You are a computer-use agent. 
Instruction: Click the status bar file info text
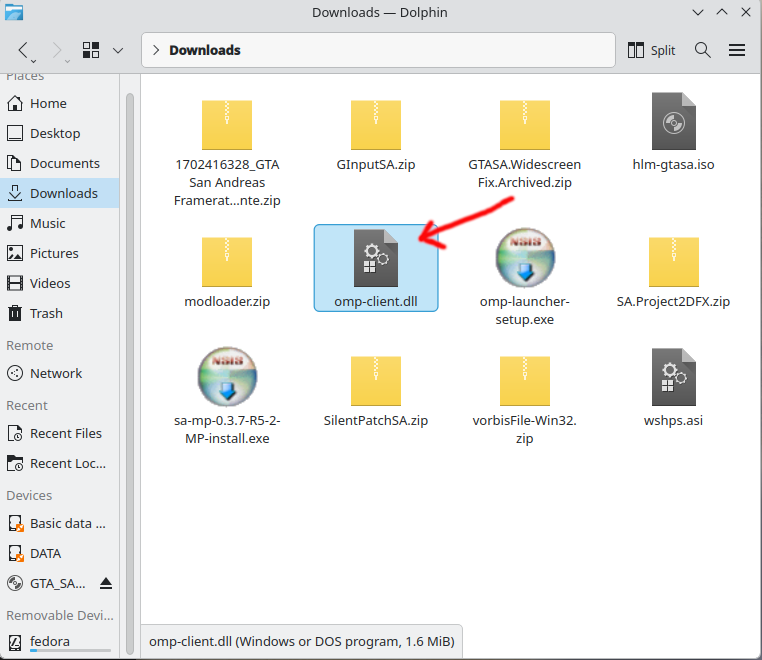pos(302,642)
